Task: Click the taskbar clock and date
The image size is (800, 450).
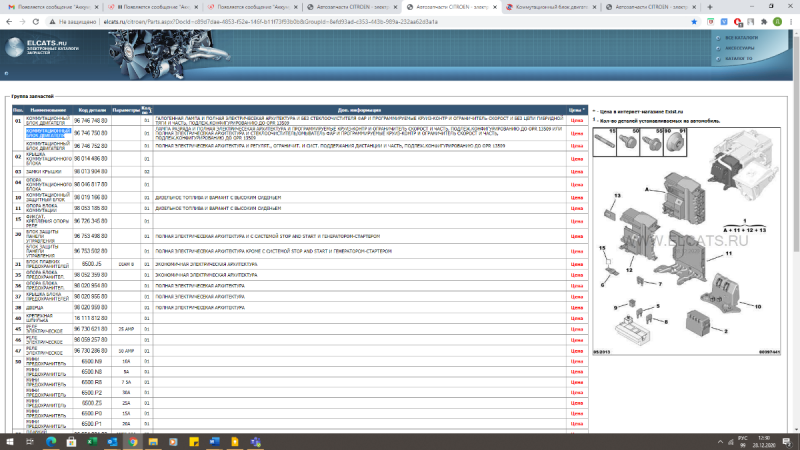Action: (770, 441)
